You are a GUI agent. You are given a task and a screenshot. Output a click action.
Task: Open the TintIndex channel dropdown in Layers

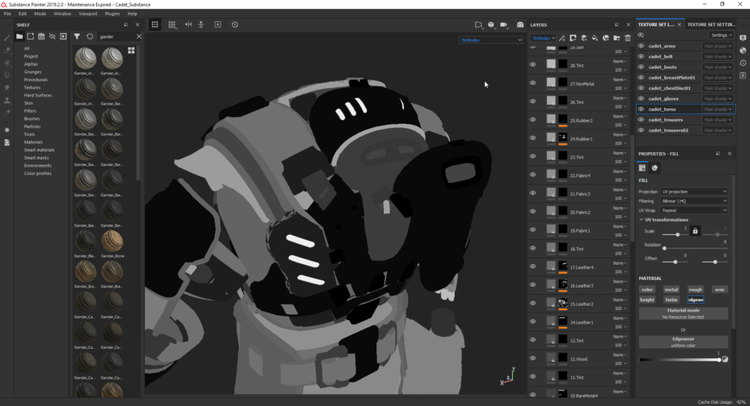pyautogui.click(x=543, y=38)
